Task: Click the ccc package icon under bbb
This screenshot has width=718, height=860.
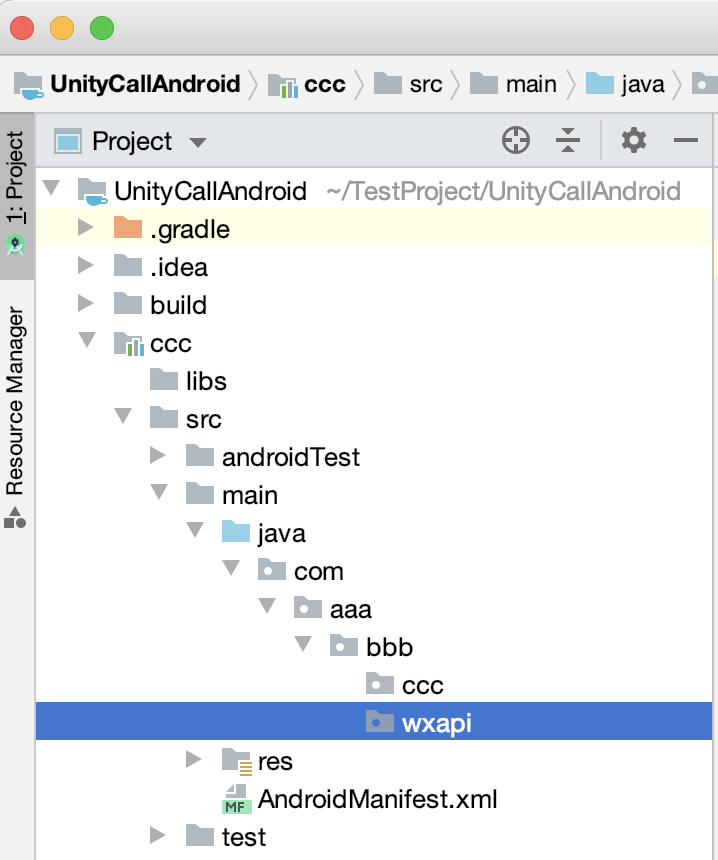Action: [x=380, y=683]
